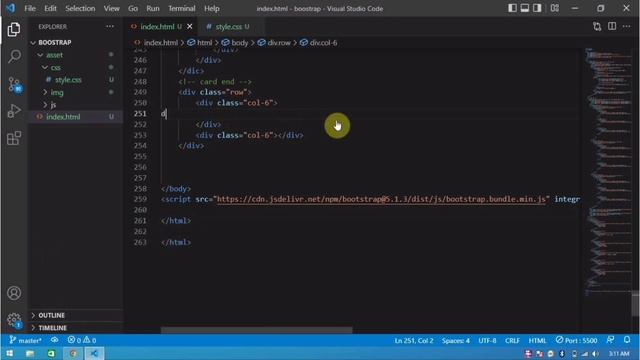This screenshot has height=360, width=640.
Task: Open Windows Start button
Action: 9,353
